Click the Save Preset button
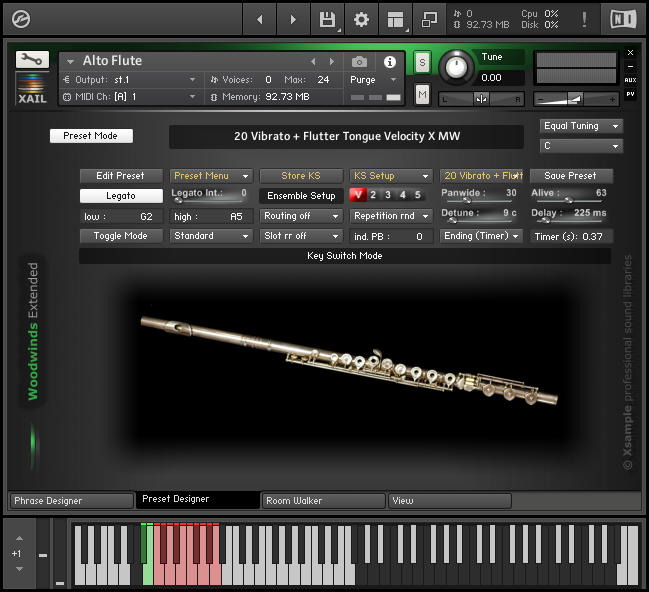This screenshot has width=649, height=592. pos(571,176)
